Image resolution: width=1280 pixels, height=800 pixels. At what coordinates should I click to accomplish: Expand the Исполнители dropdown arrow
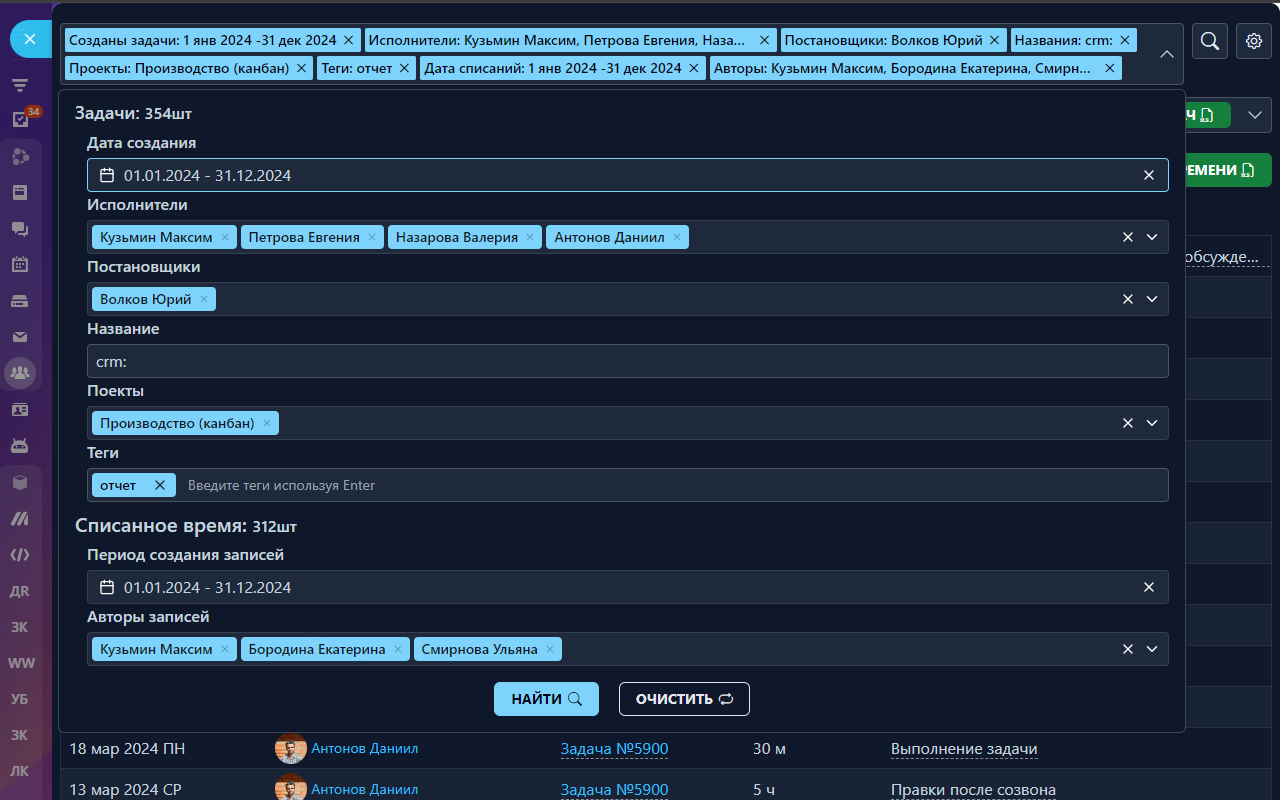point(1151,237)
